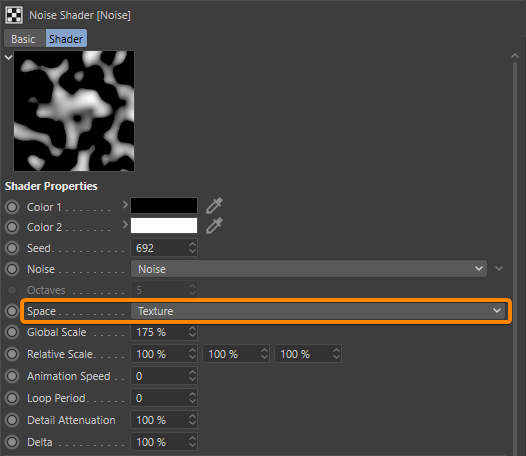526x456 pixels.
Task: Click the noise preview thumbnail
Action: tap(74, 111)
